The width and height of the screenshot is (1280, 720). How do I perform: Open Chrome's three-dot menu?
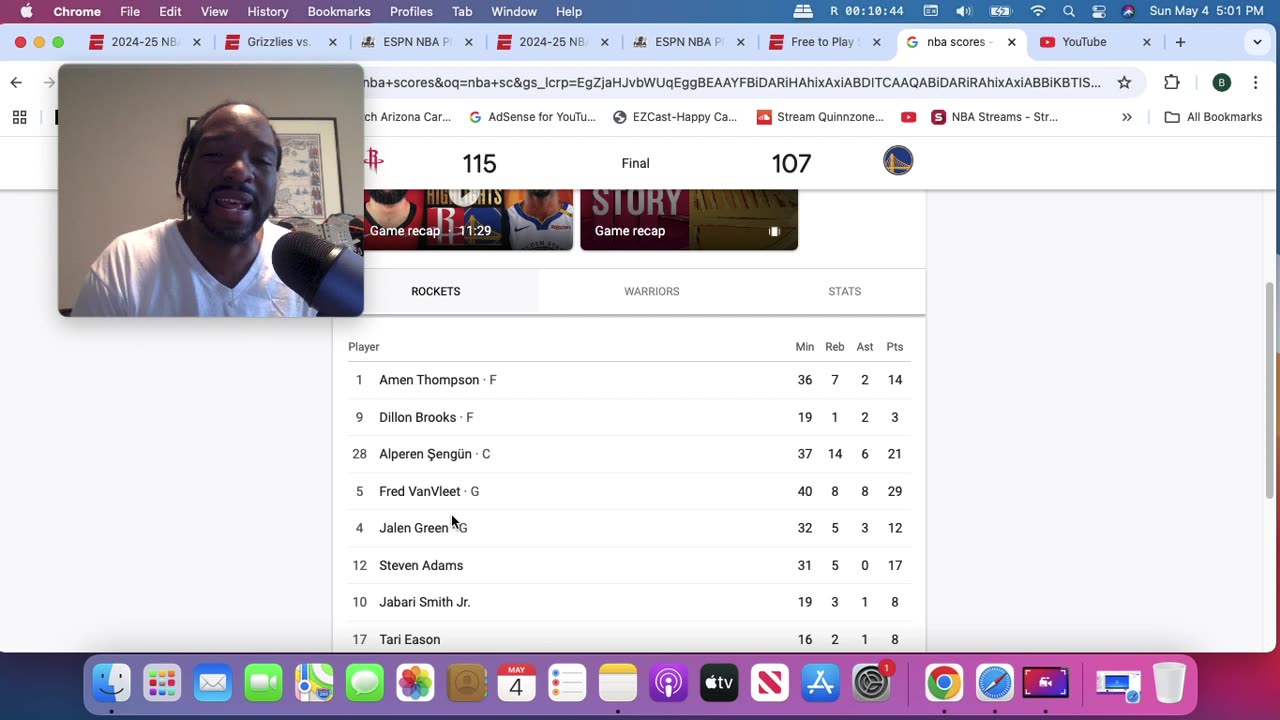coord(1255,82)
